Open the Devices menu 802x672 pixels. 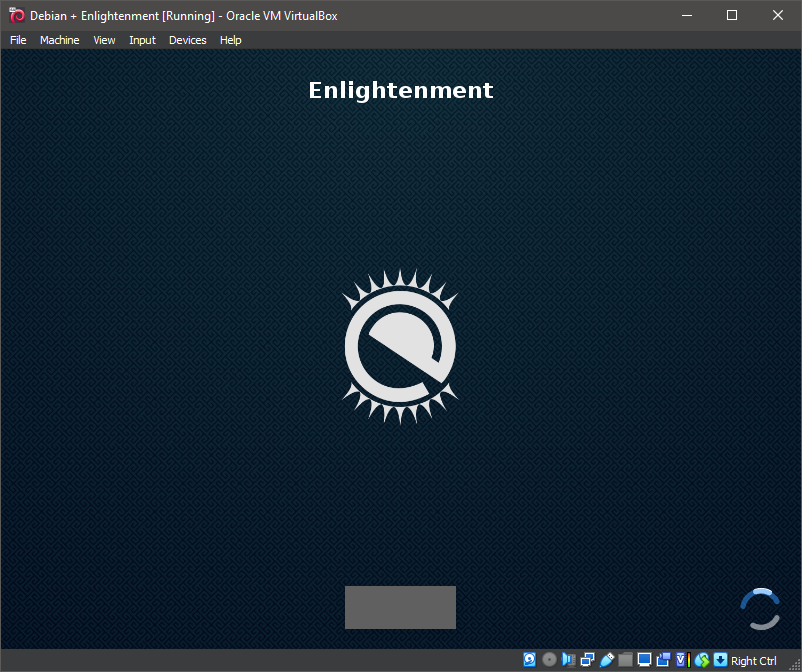coord(187,40)
